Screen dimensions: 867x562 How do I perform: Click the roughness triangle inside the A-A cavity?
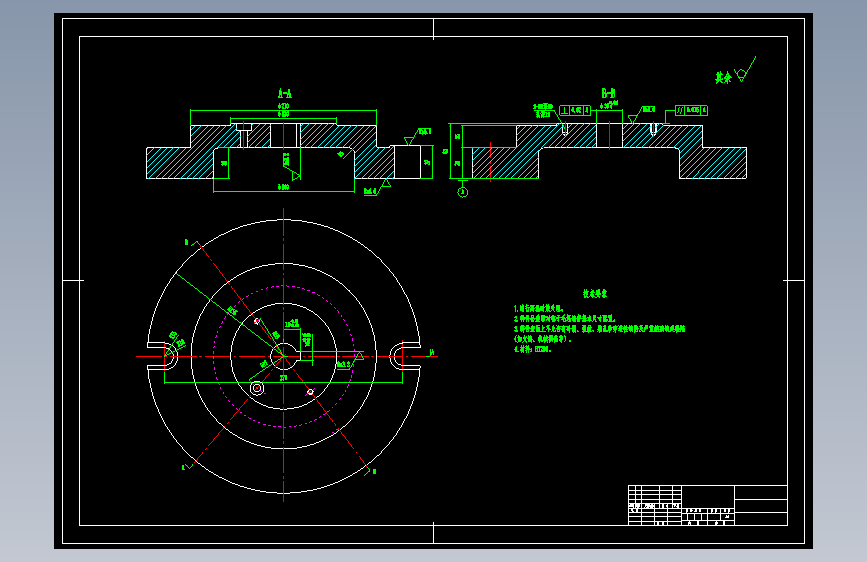coord(295,175)
